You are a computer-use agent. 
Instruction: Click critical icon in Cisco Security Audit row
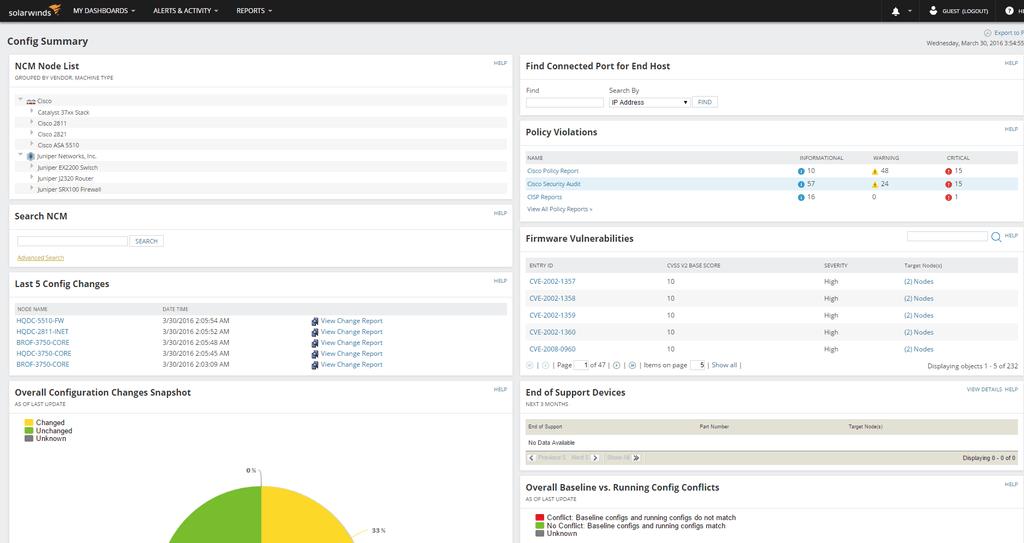click(x=948, y=184)
